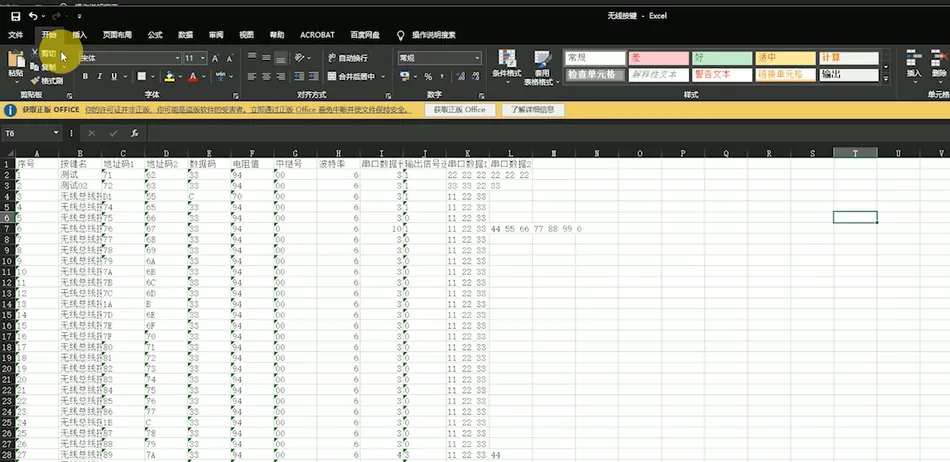Click the Insert Function fx icon
Screen dimensions: 950x462
tap(135, 133)
